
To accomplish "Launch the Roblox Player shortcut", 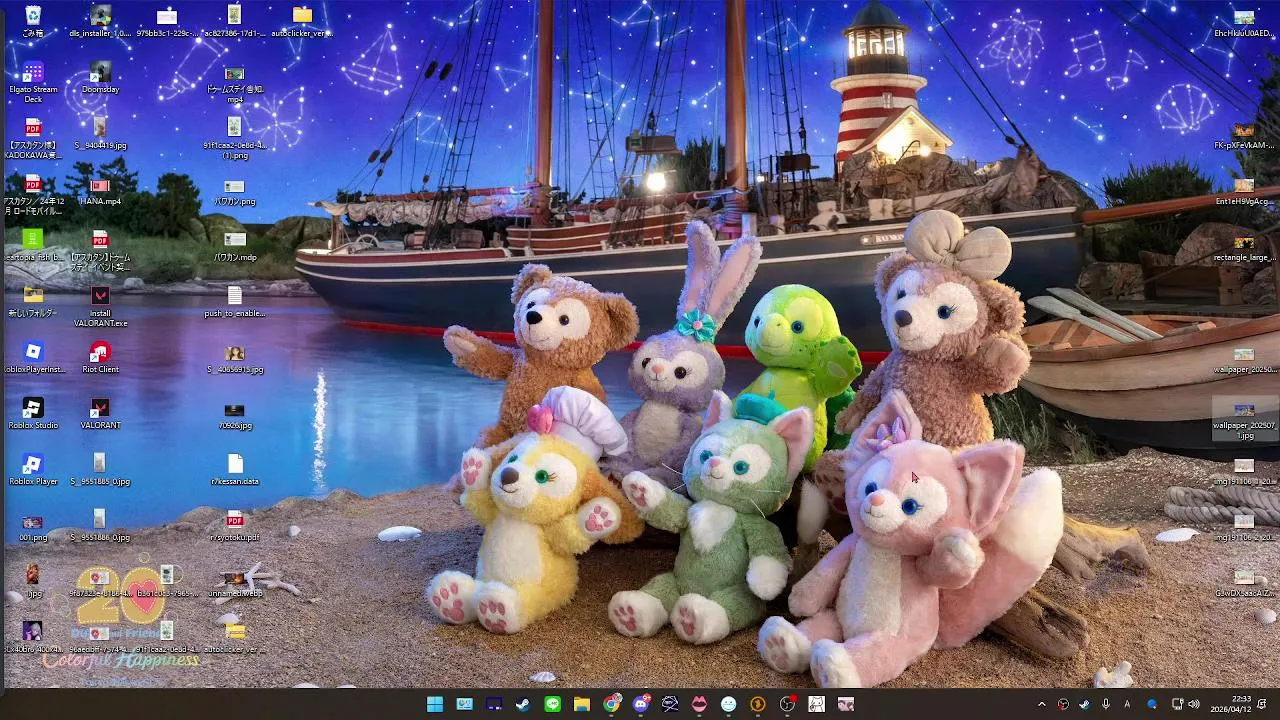I will tap(33, 470).
